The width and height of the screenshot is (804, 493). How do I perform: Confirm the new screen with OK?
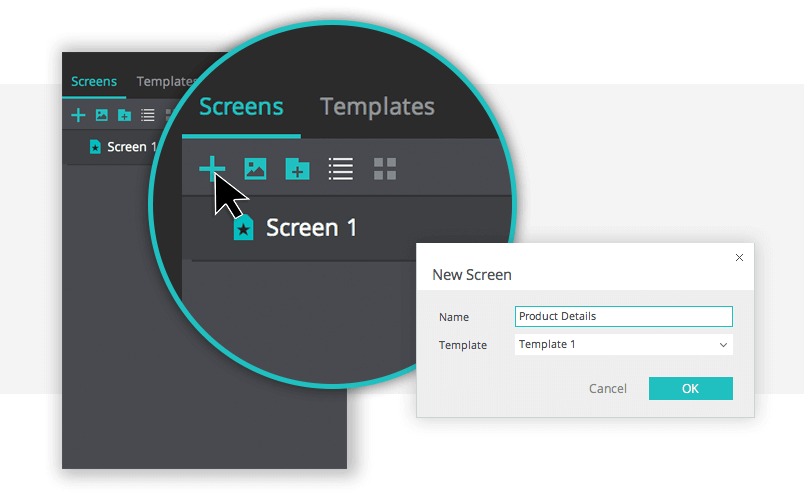click(690, 388)
